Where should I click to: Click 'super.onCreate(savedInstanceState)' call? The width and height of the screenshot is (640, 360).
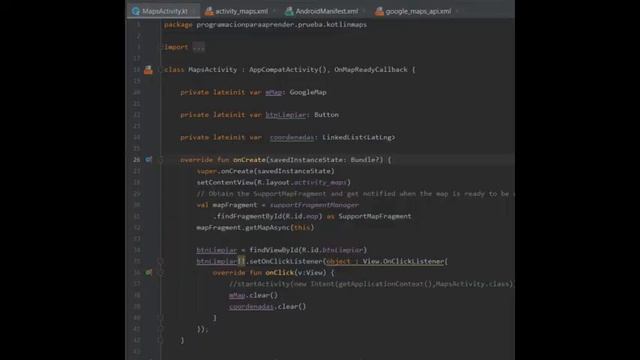[265, 171]
